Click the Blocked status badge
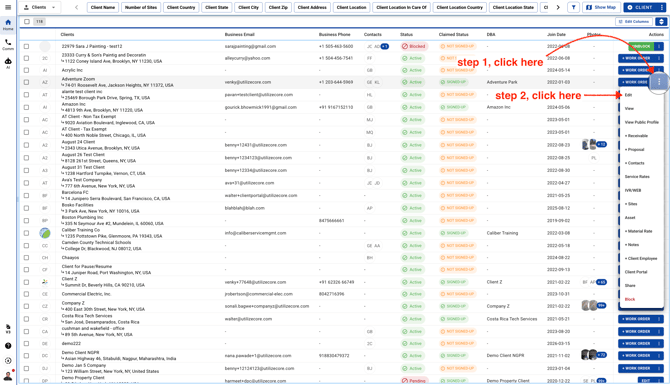 coord(414,46)
